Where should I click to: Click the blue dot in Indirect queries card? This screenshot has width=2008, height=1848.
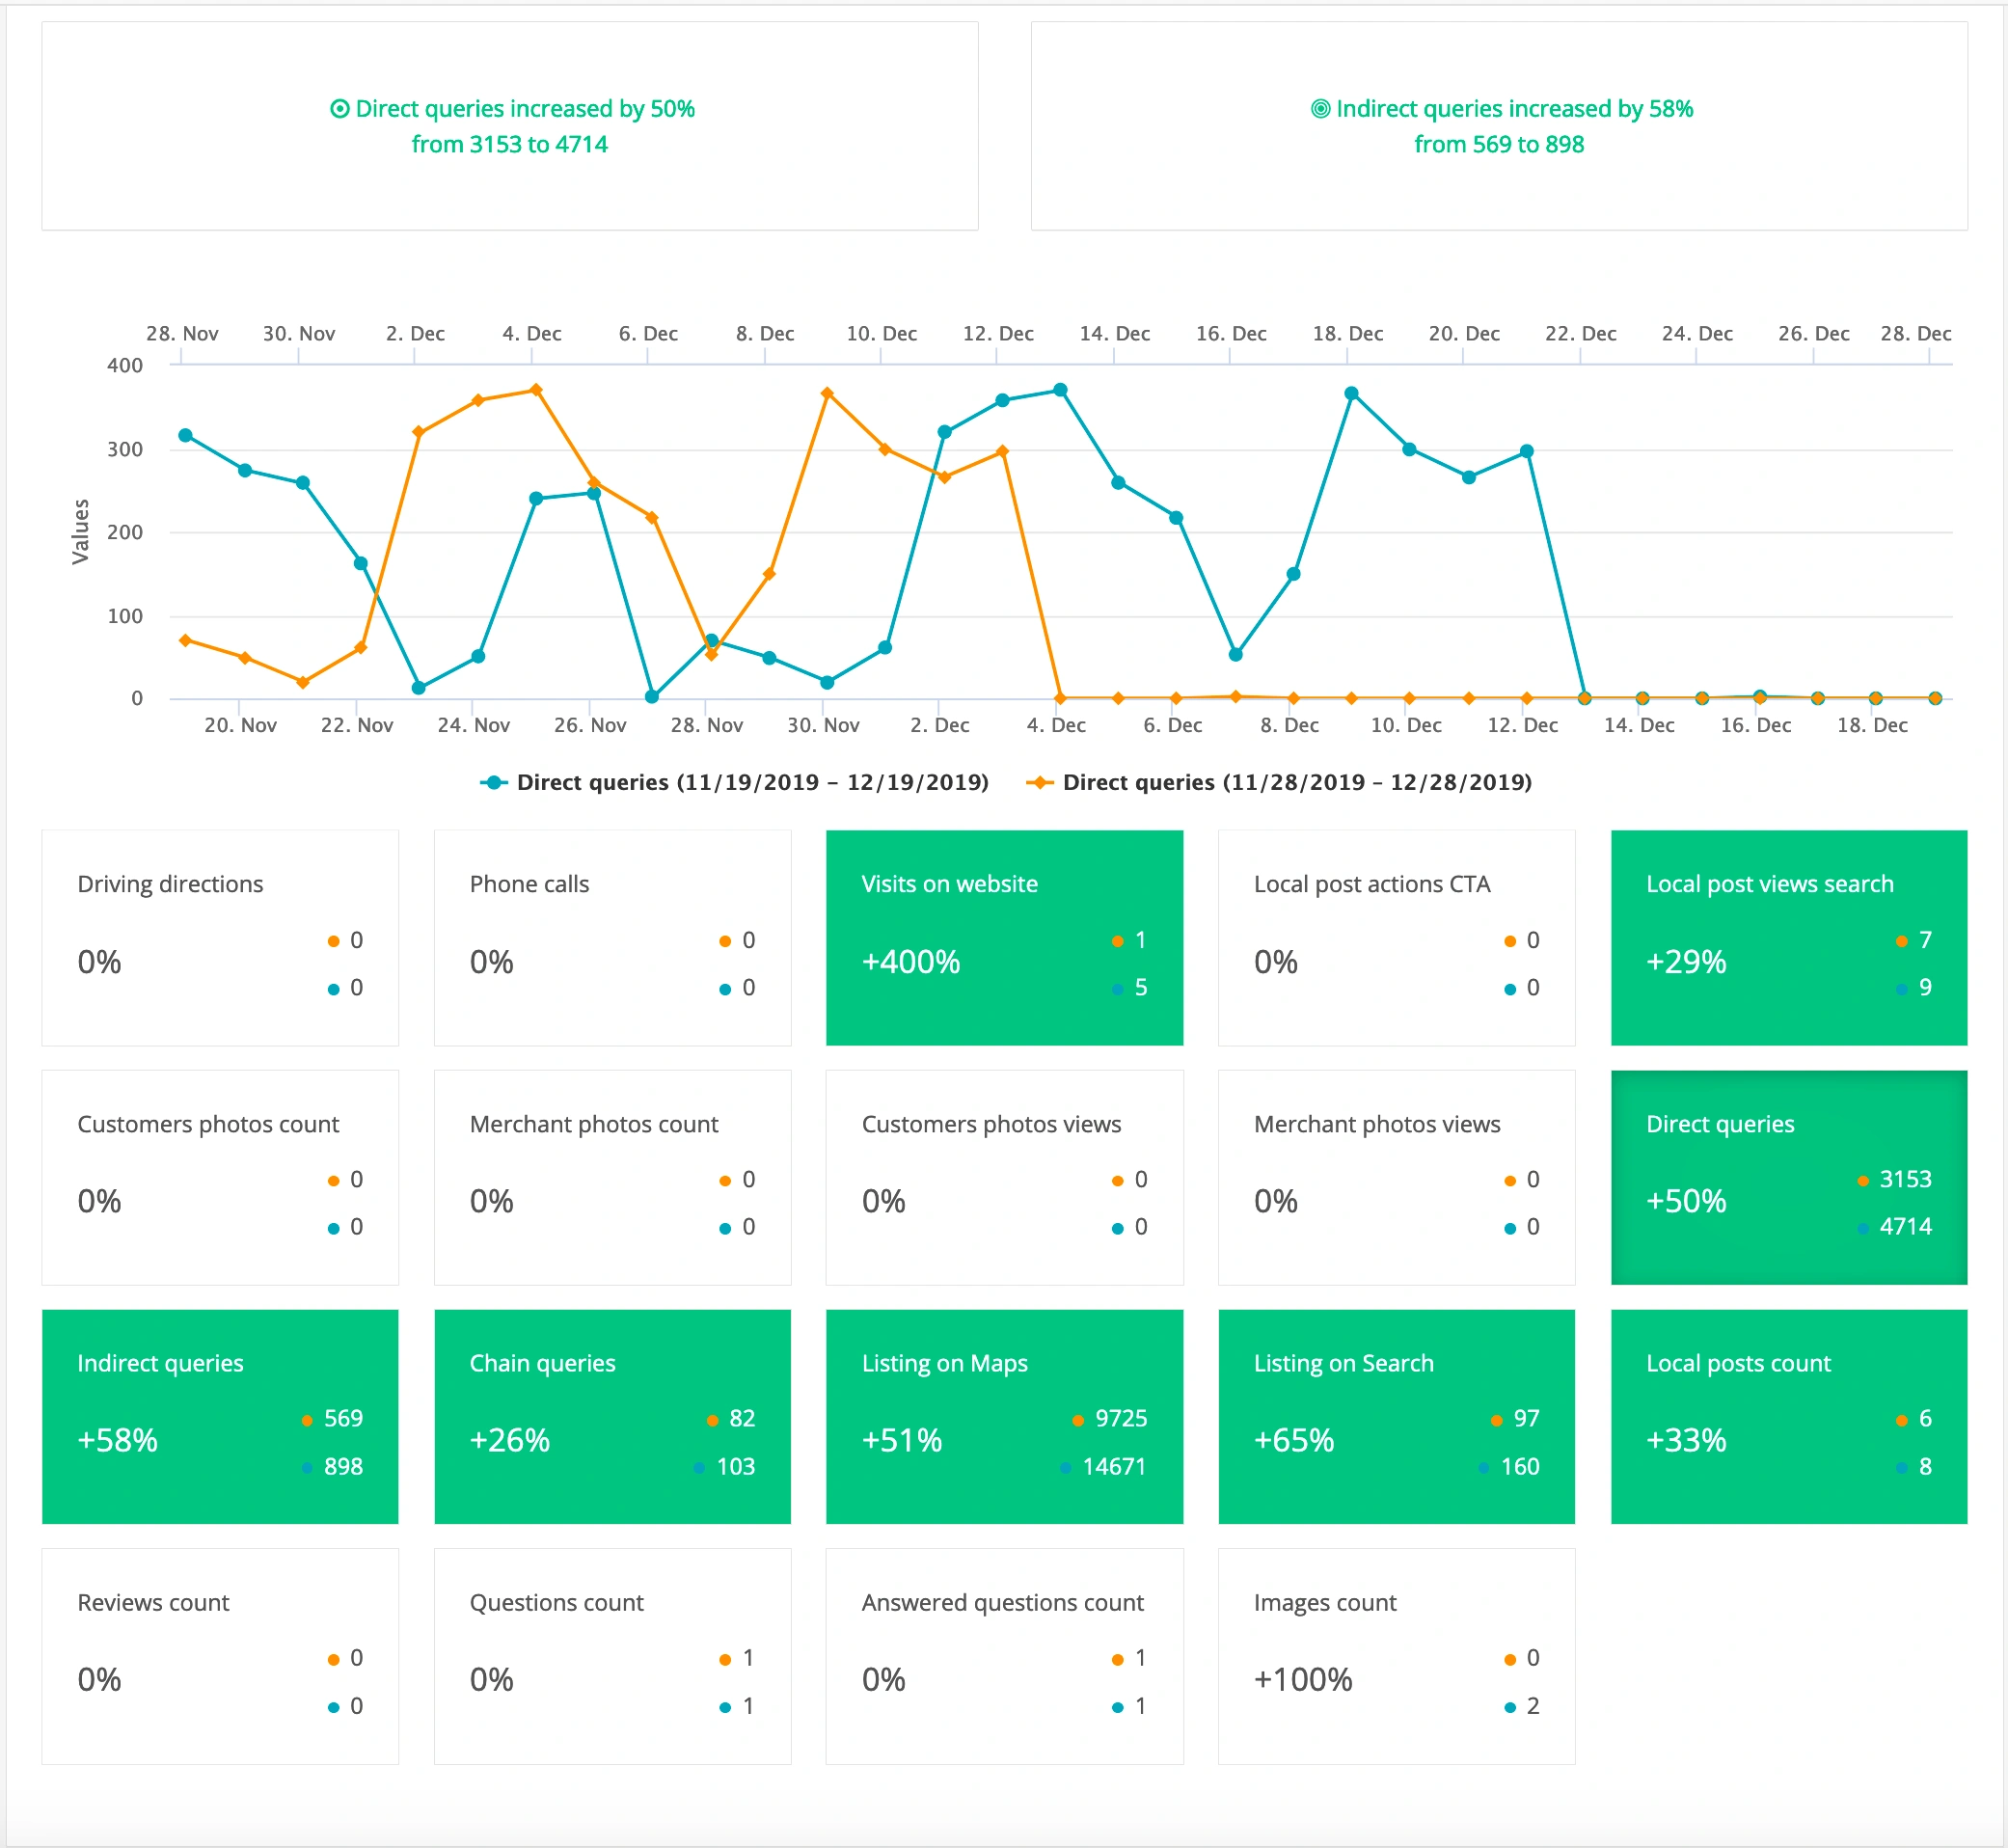tap(306, 1468)
